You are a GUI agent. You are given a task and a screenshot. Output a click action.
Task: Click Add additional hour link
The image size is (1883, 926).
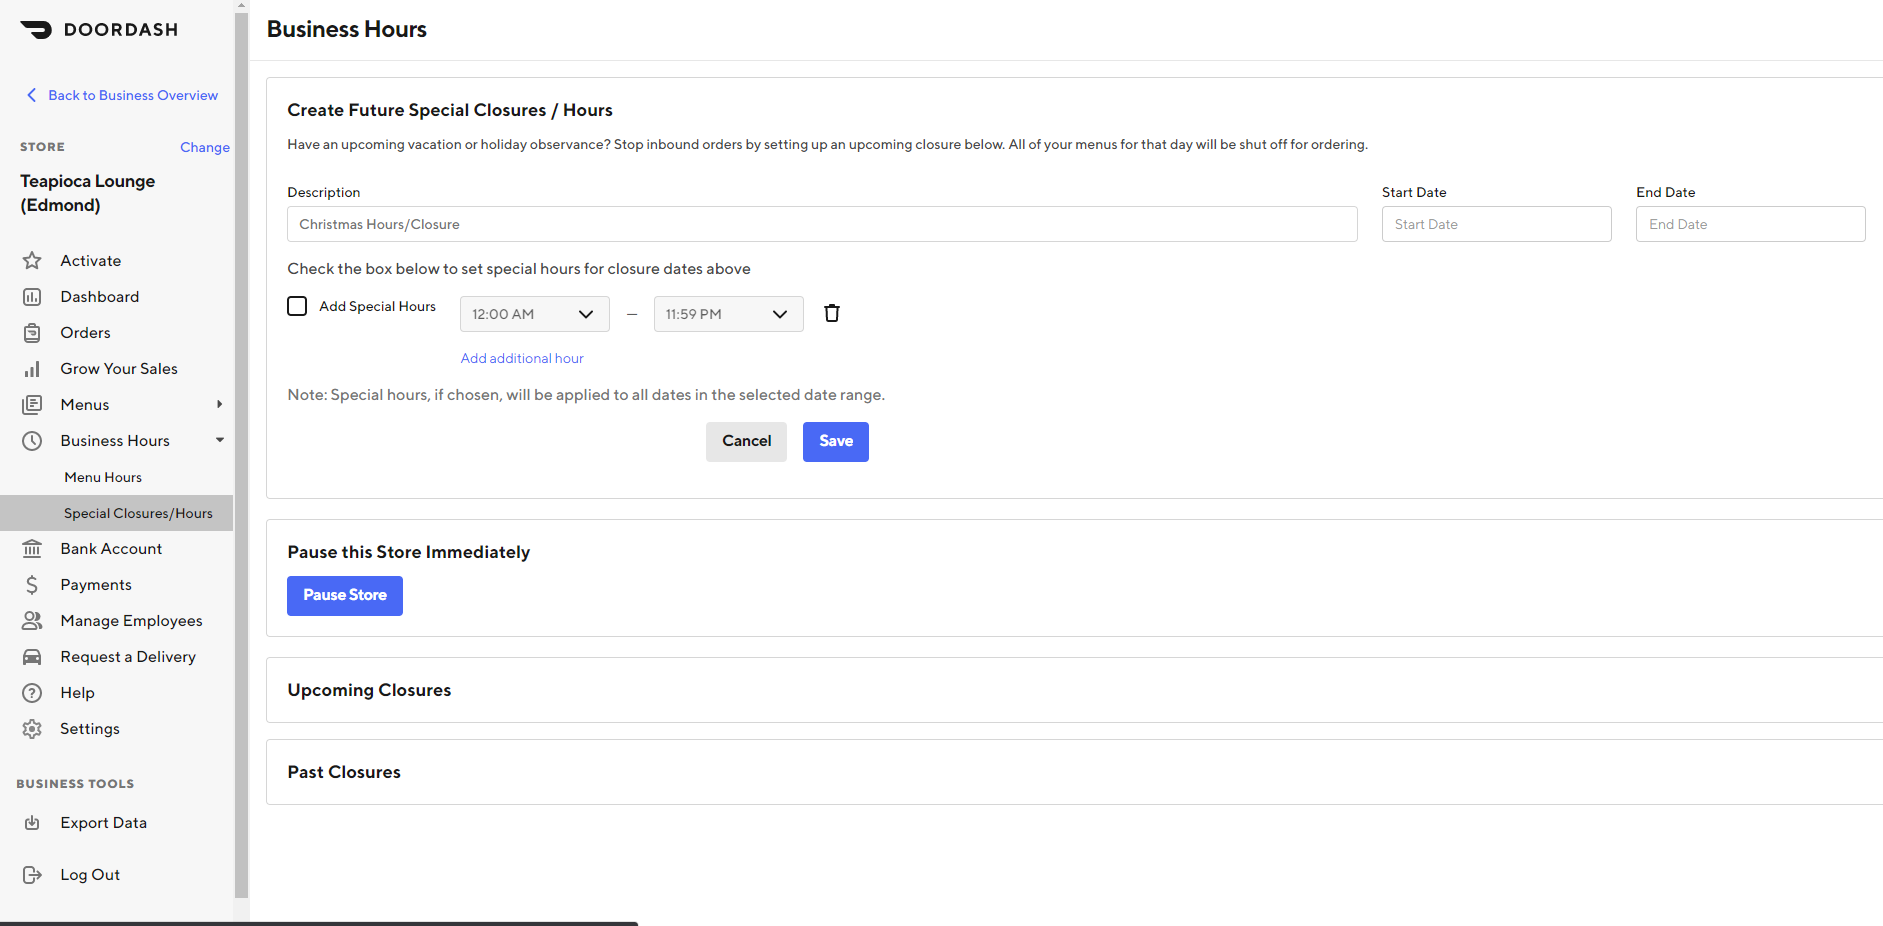[x=522, y=358]
